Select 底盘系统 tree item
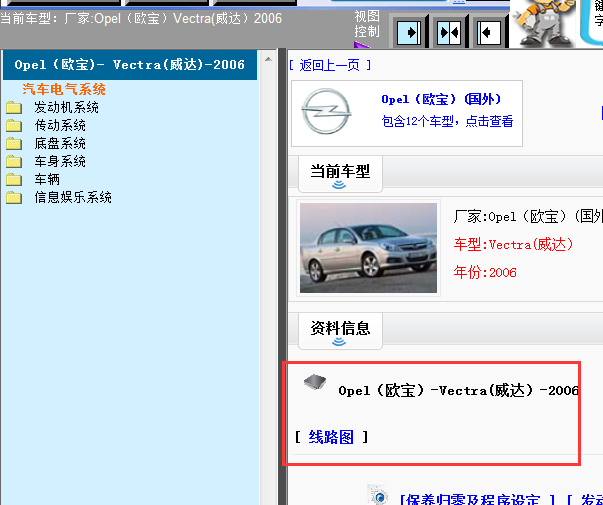The height and width of the screenshot is (505, 603). (x=60, y=144)
